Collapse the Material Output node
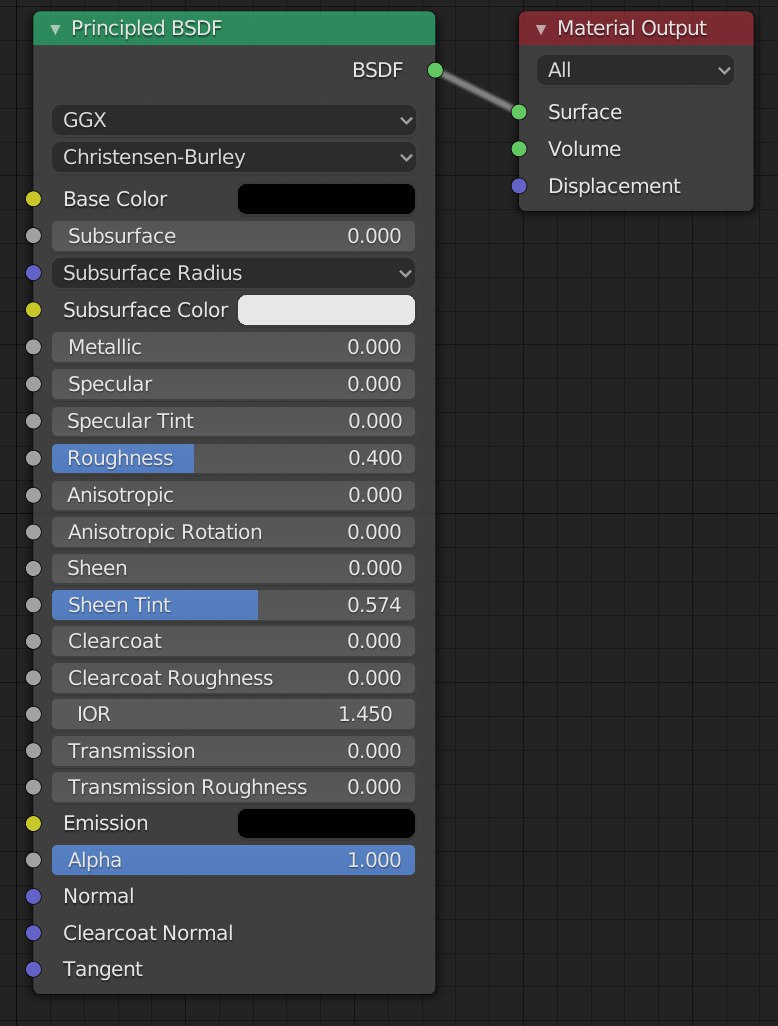This screenshot has height=1026, width=778. coord(540,29)
